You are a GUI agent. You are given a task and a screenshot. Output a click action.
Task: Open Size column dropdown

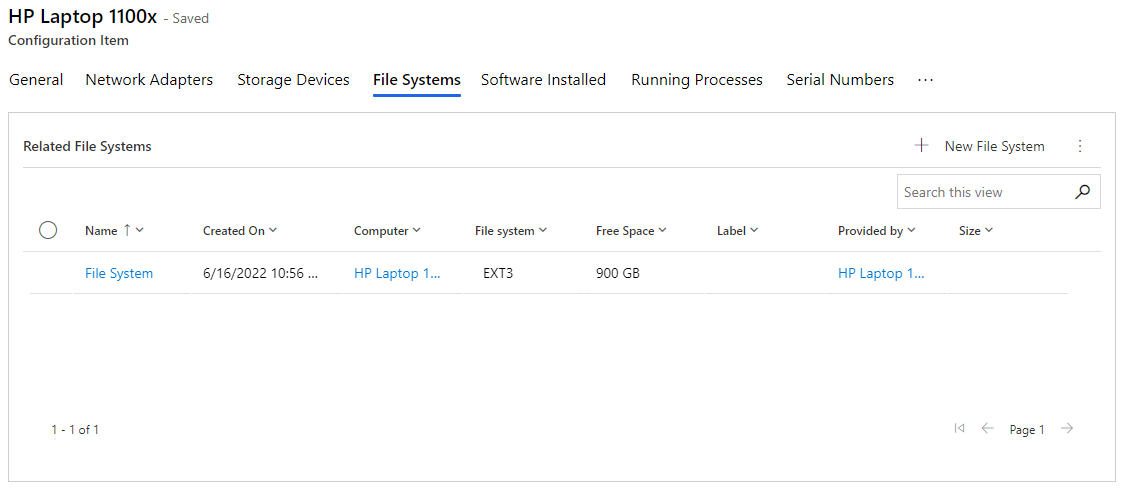point(989,231)
